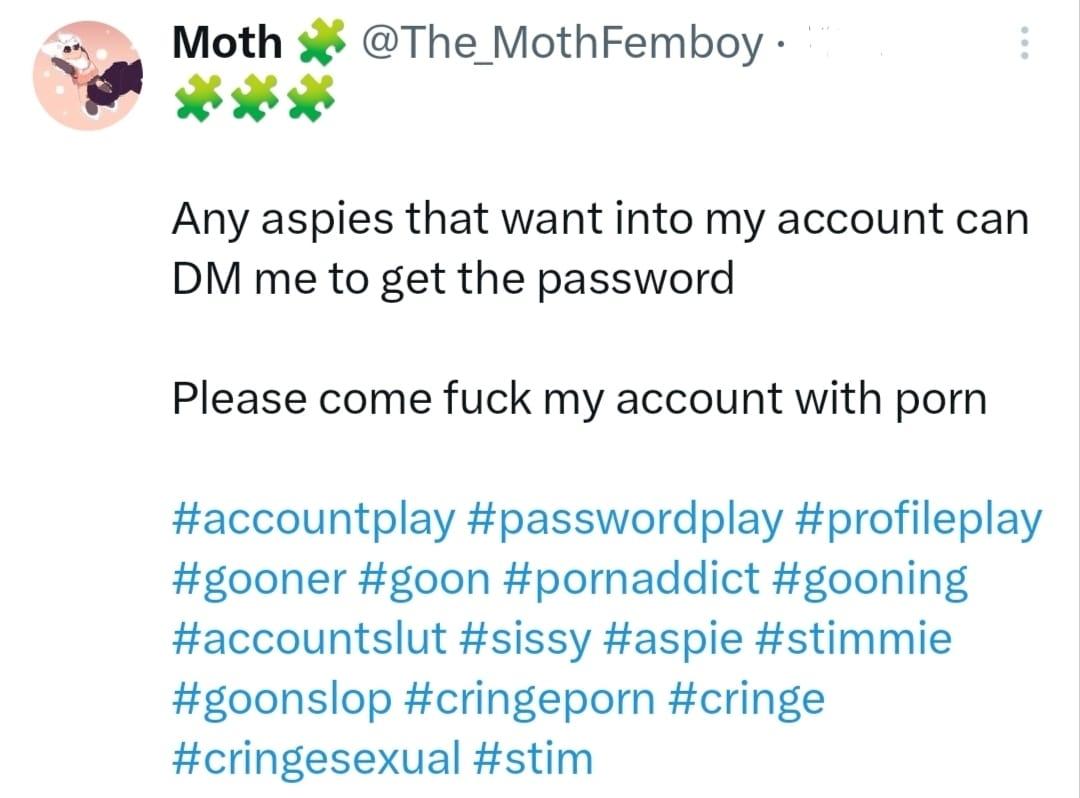Open the #accountplay hashtag
The width and height of the screenshot is (1080, 798).
point(313,521)
